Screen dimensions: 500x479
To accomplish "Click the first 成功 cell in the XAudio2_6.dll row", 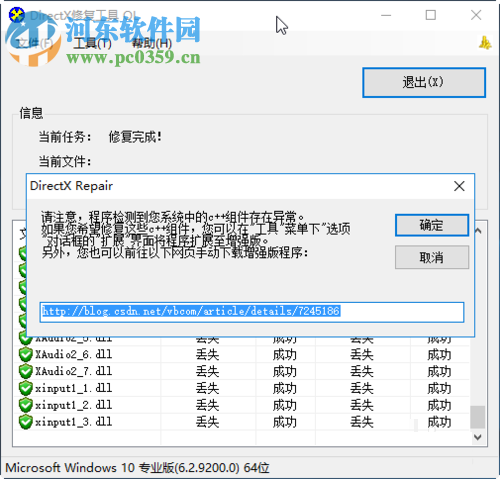I will (285, 354).
